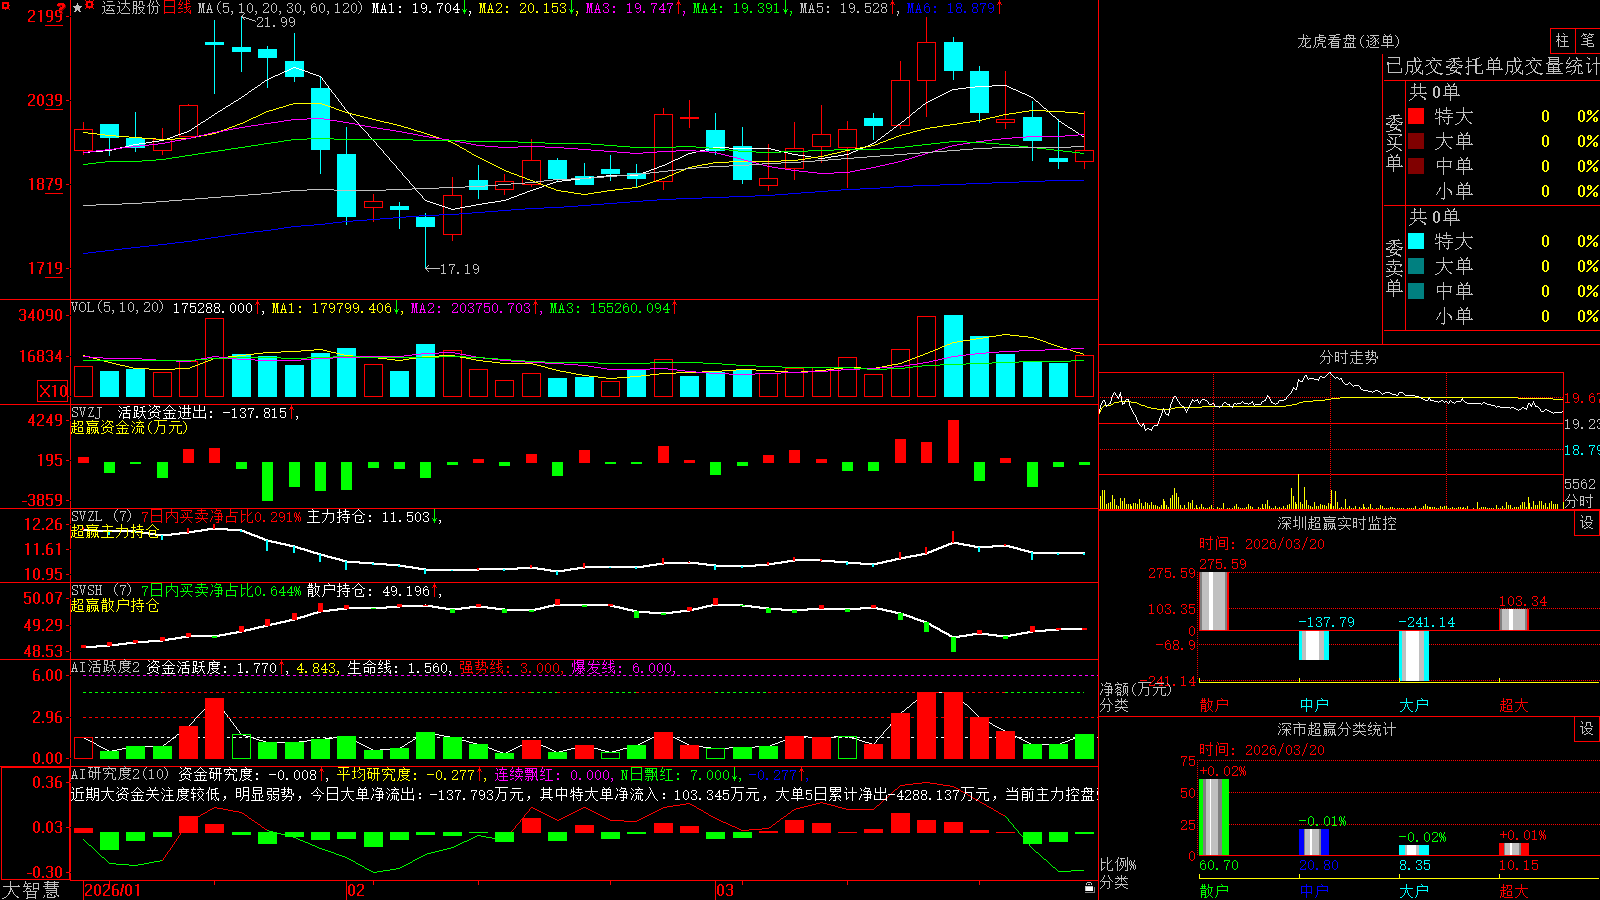Click the X10 volume scale box
Image resolution: width=1600 pixels, height=900 pixels.
click(x=53, y=391)
